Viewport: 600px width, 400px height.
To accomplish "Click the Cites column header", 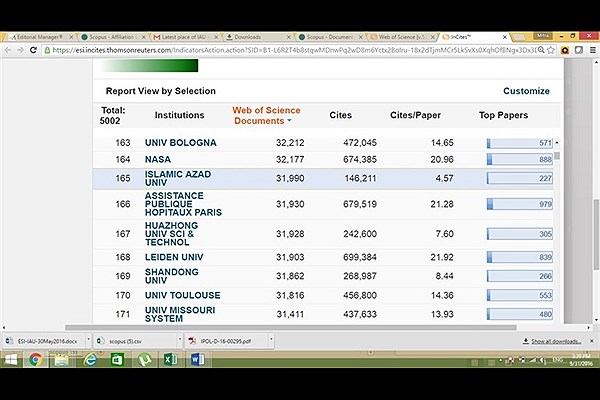I will pos(340,115).
